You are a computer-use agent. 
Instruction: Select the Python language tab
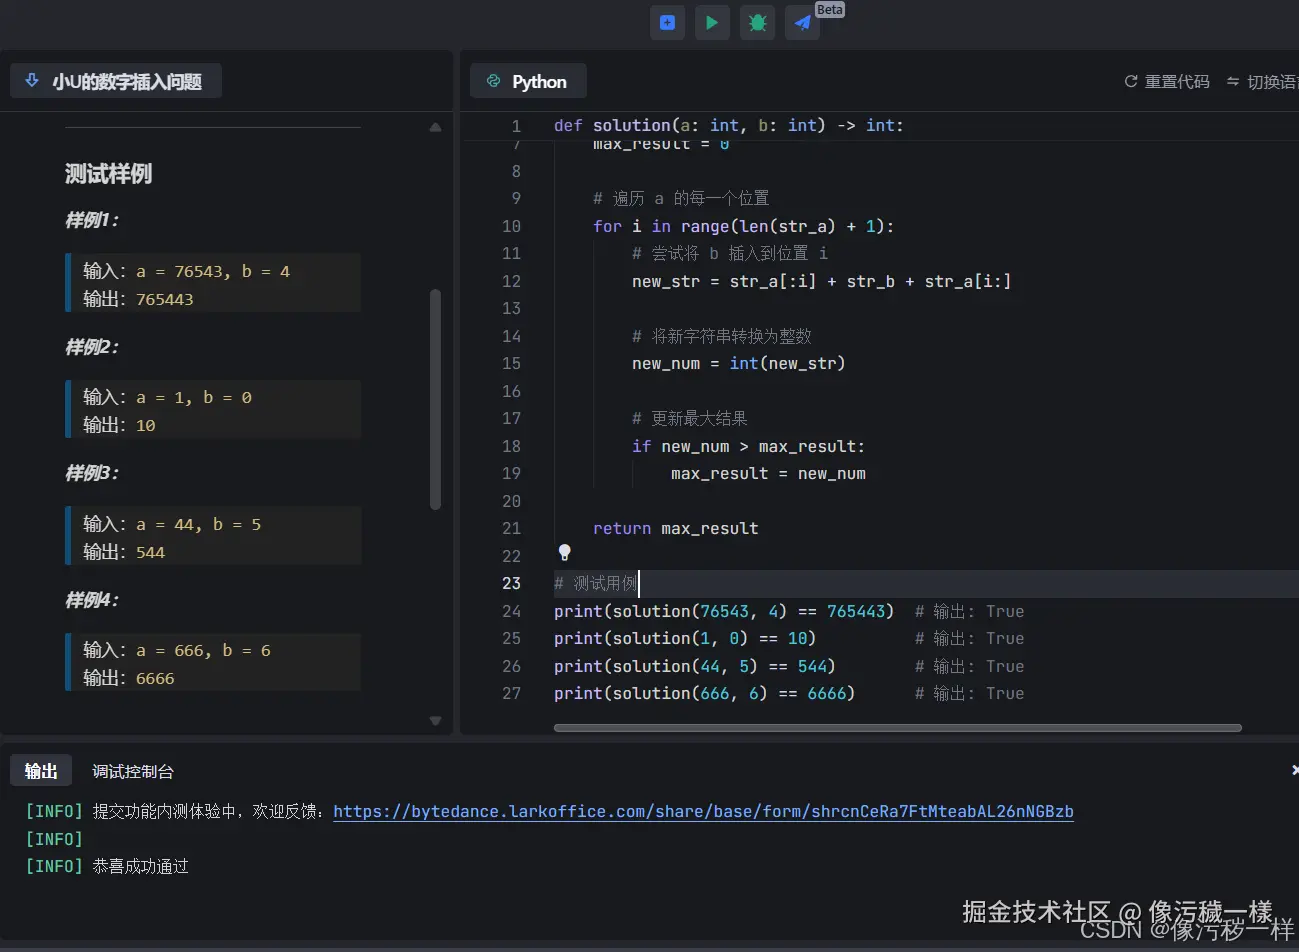(x=527, y=82)
